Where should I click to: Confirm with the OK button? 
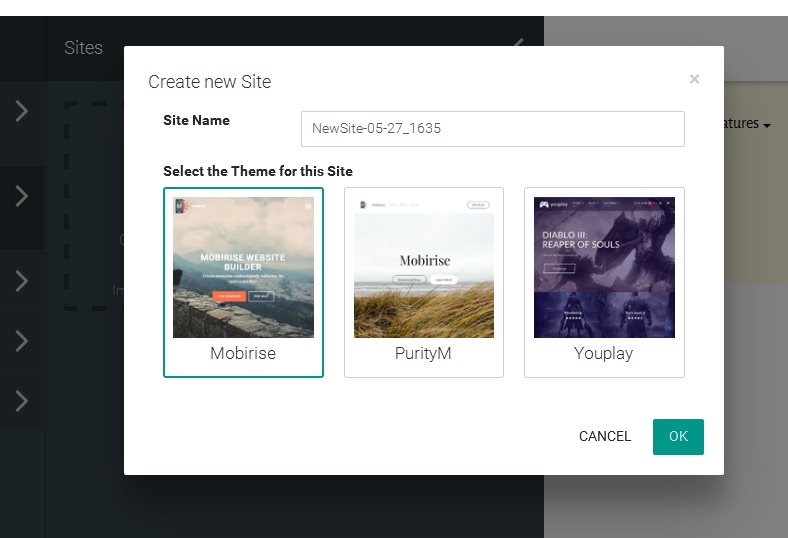click(678, 437)
